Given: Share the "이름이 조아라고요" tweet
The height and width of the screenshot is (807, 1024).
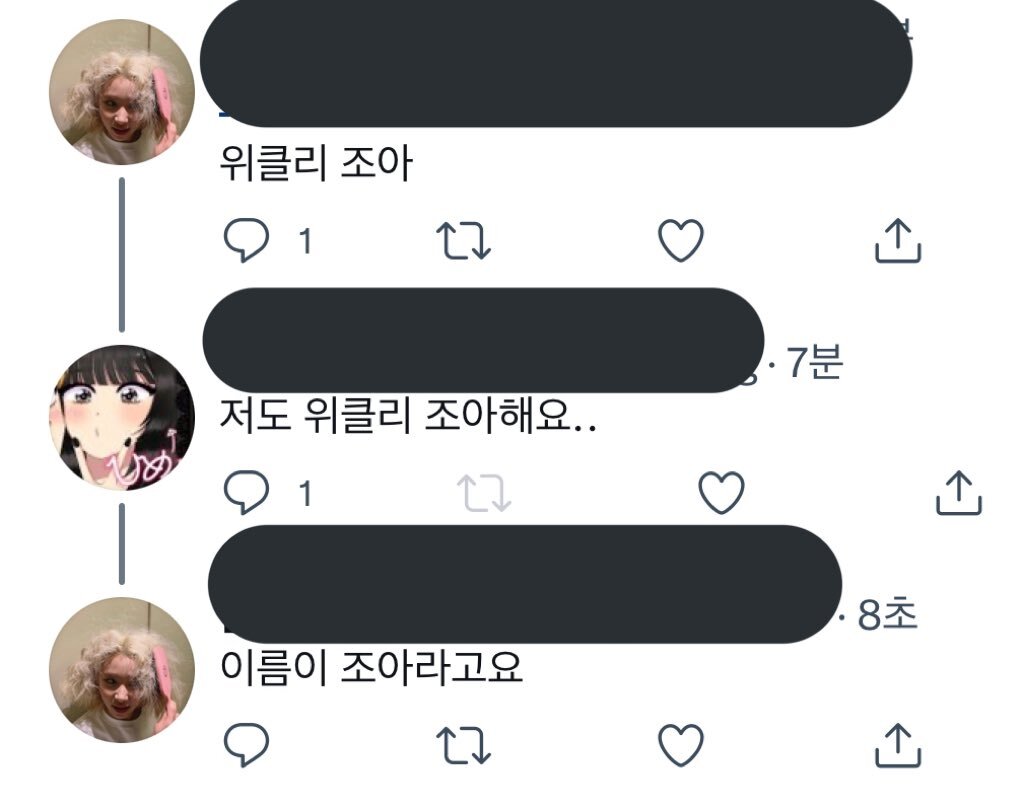Looking at the screenshot, I should 898,744.
